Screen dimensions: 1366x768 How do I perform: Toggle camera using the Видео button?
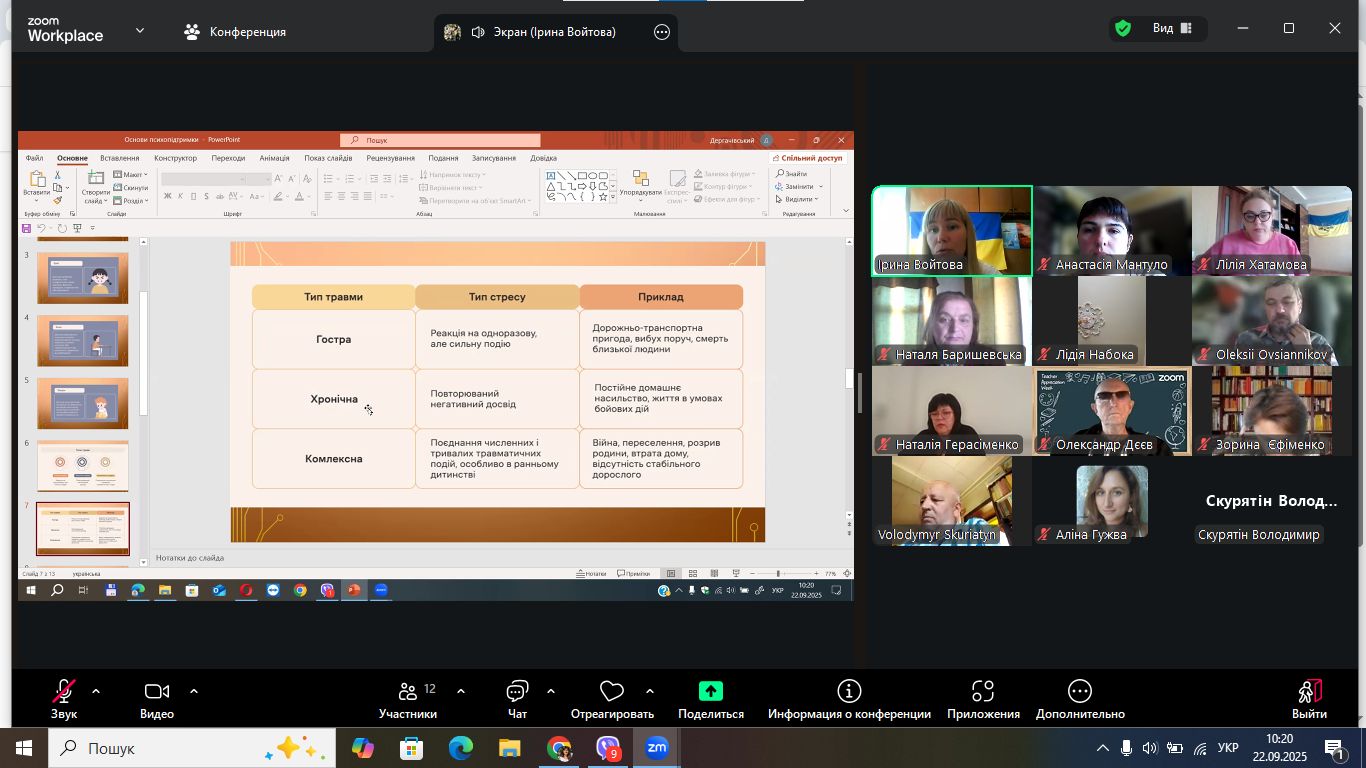coord(157,699)
